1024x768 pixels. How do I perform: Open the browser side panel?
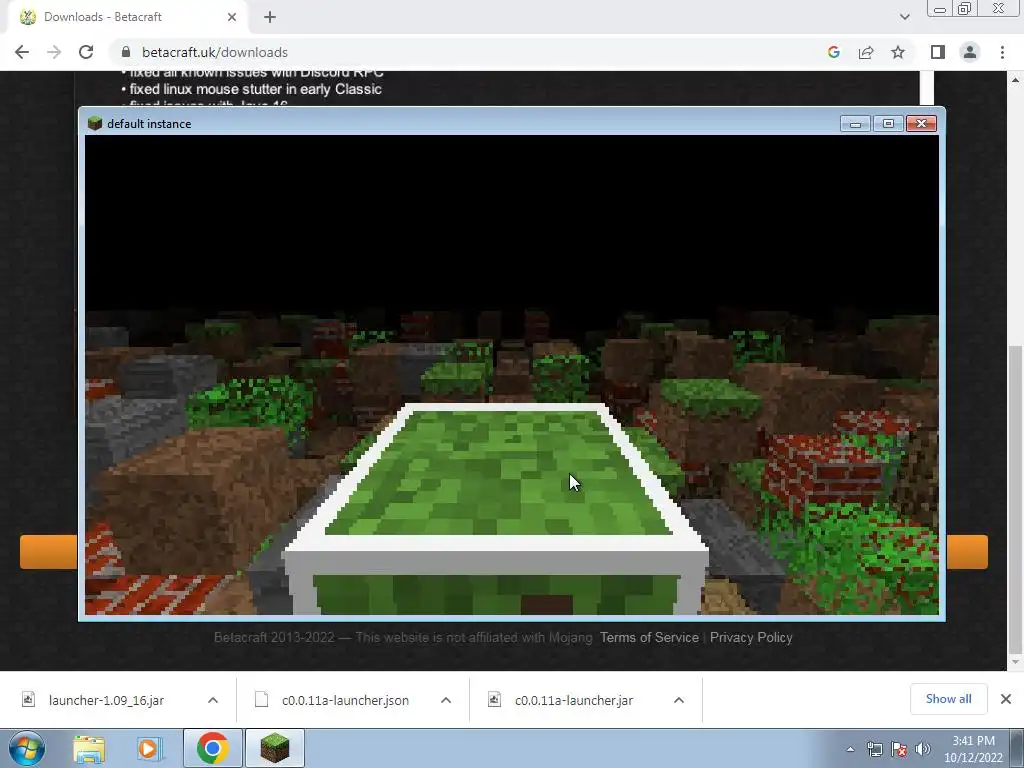coord(938,52)
